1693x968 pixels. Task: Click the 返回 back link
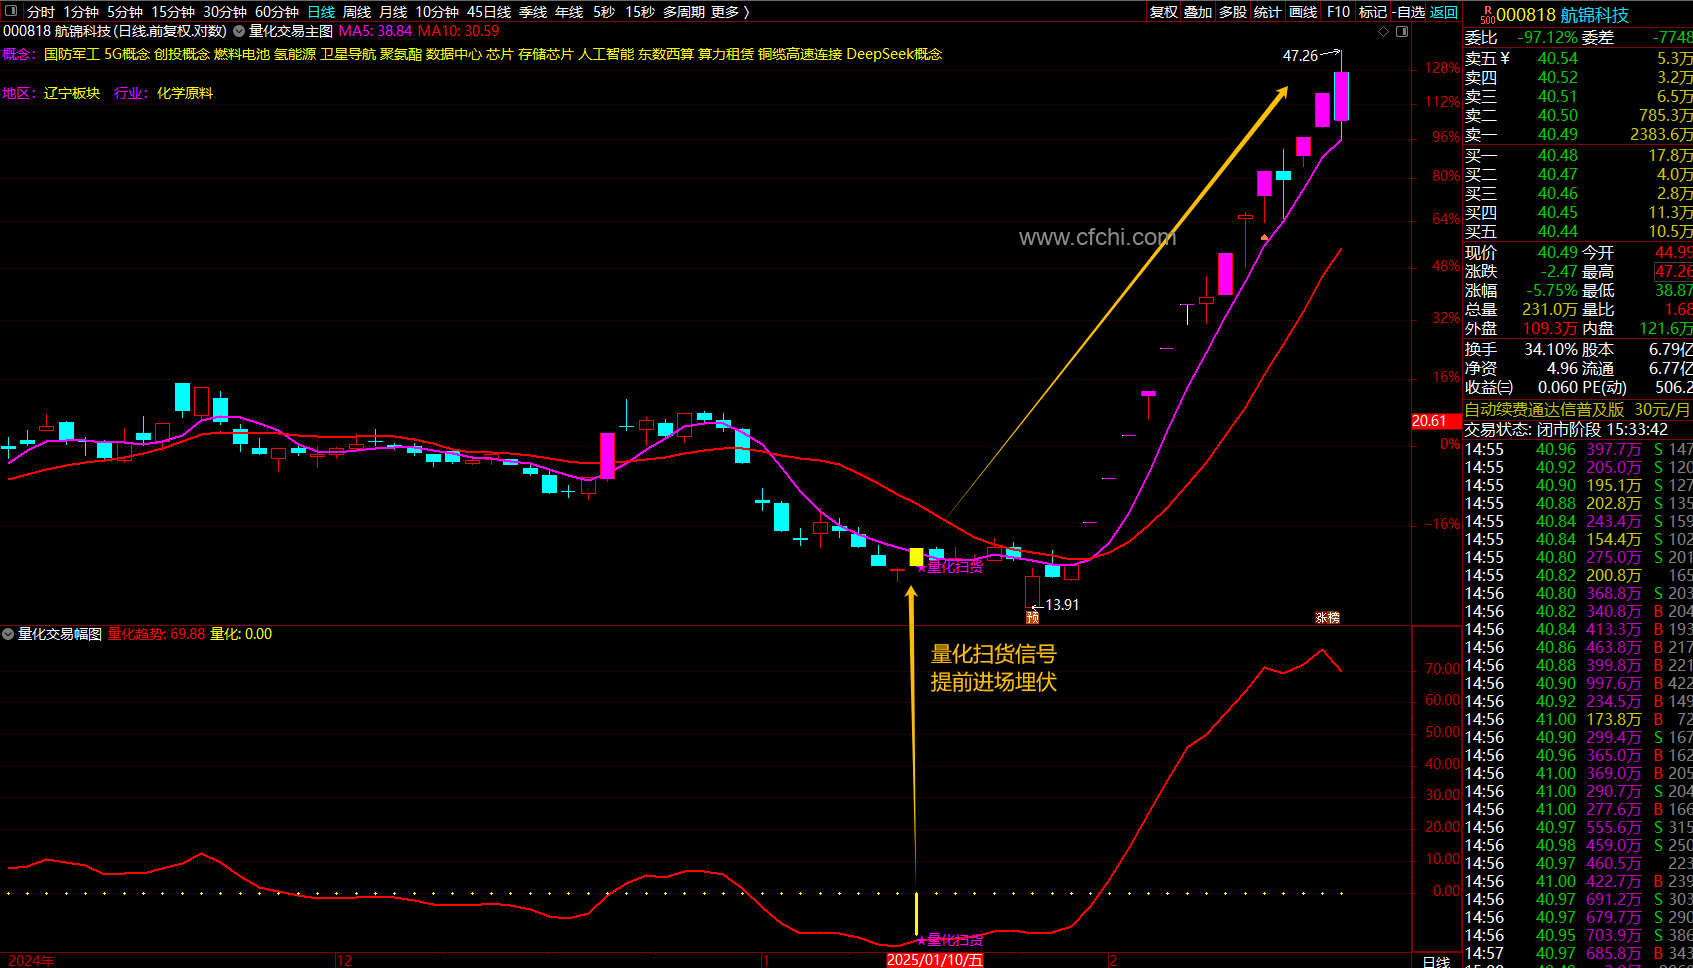coord(1444,12)
